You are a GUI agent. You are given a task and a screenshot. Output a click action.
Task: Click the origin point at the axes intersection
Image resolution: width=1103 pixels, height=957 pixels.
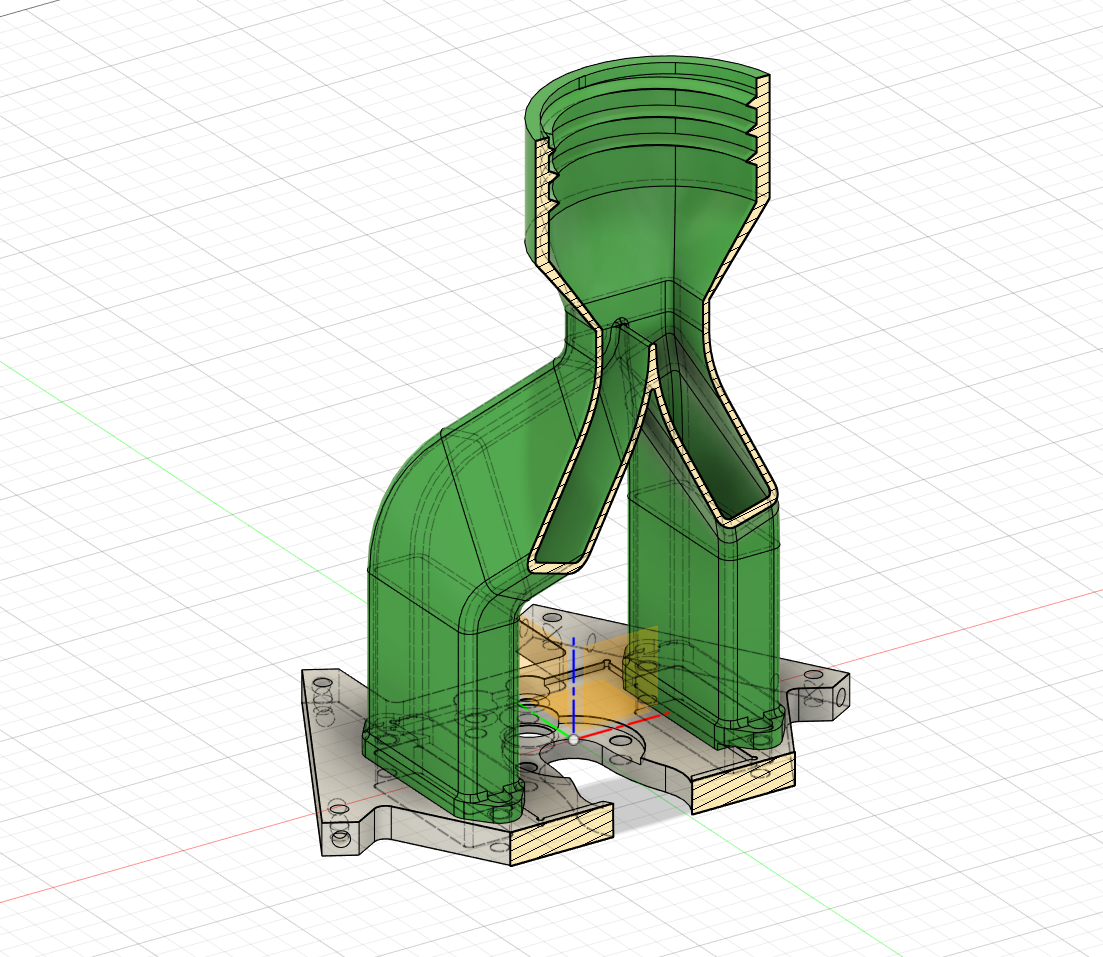click(x=573, y=740)
